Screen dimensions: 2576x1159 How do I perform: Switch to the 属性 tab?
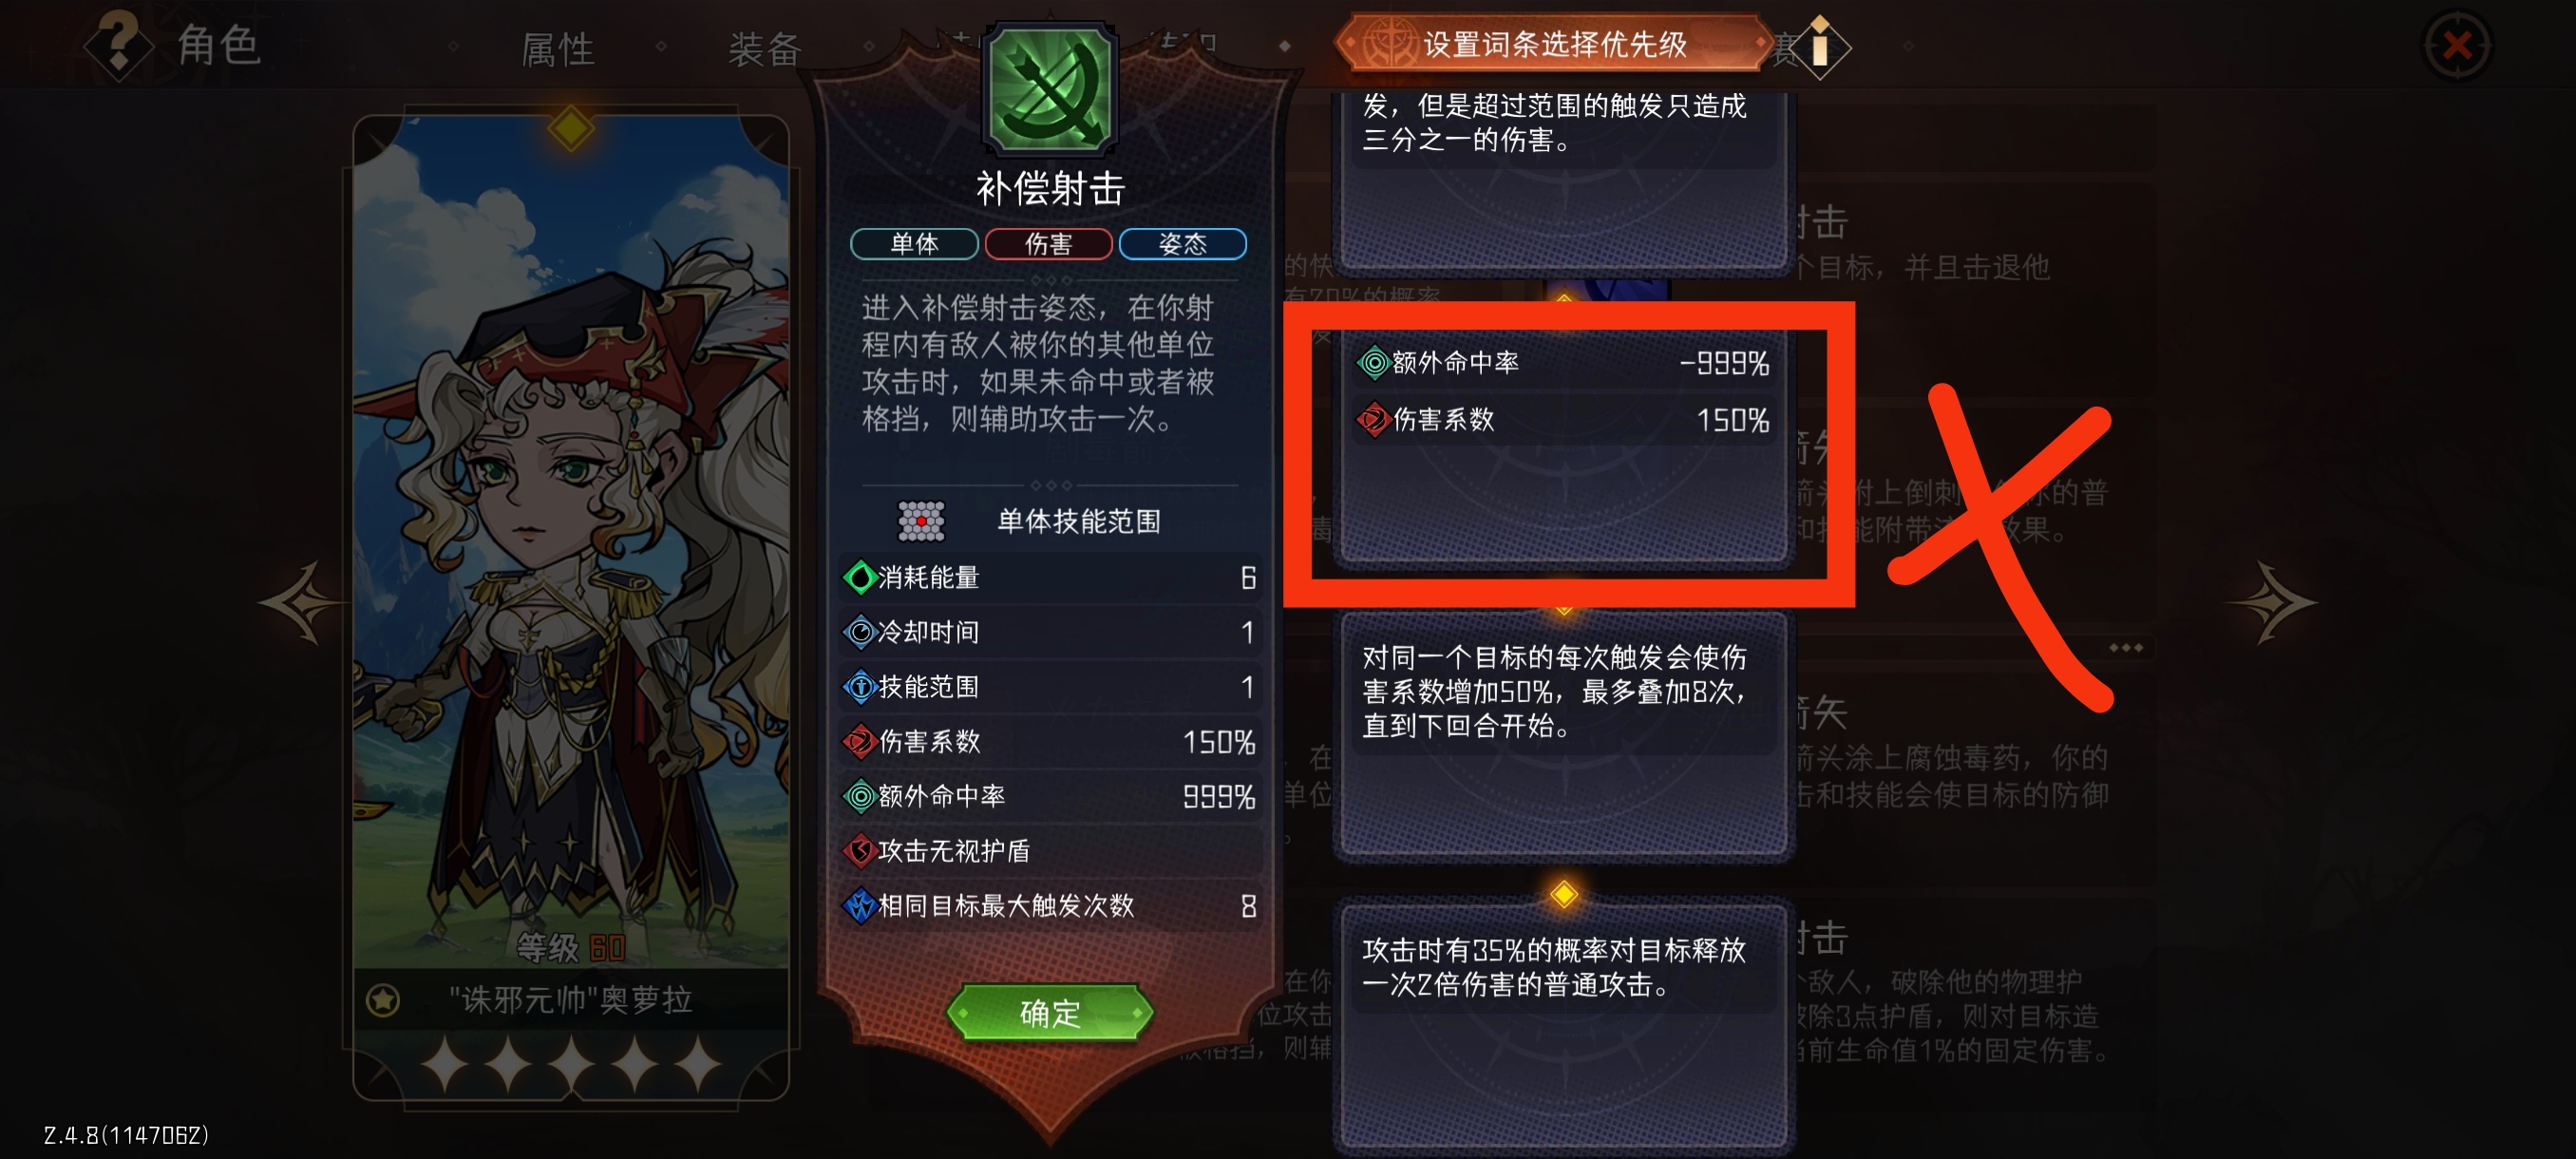pyautogui.click(x=558, y=48)
